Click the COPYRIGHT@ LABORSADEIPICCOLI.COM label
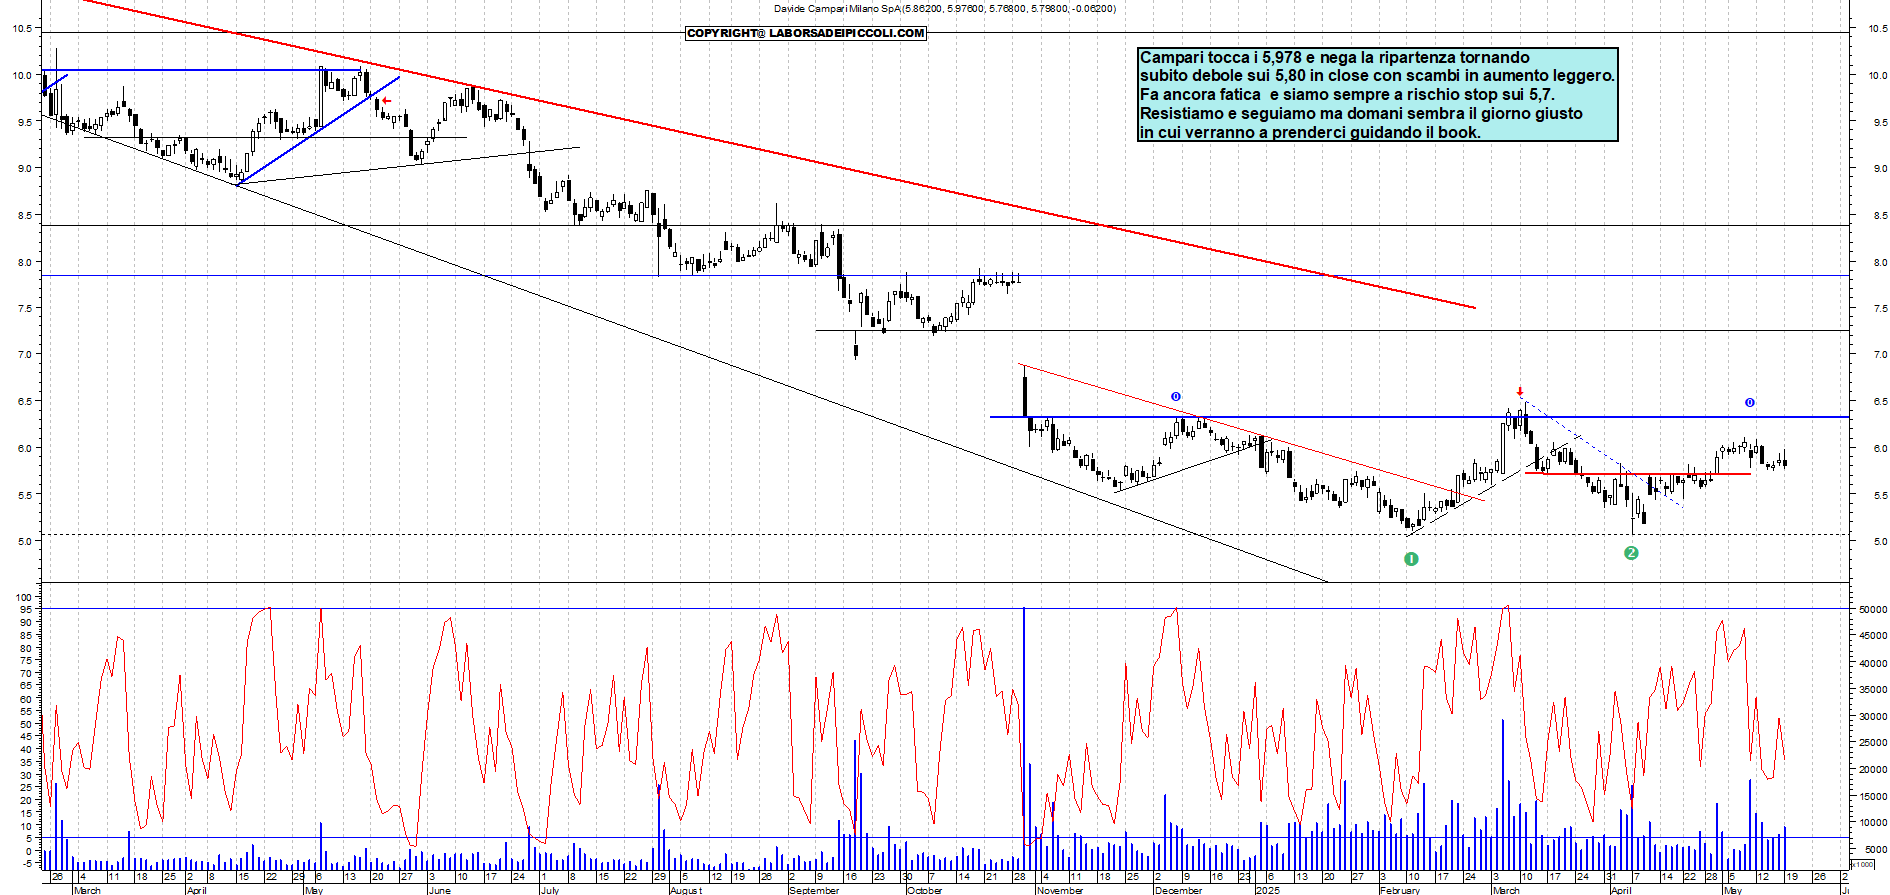Screen dimensions: 1890x895 pos(806,33)
